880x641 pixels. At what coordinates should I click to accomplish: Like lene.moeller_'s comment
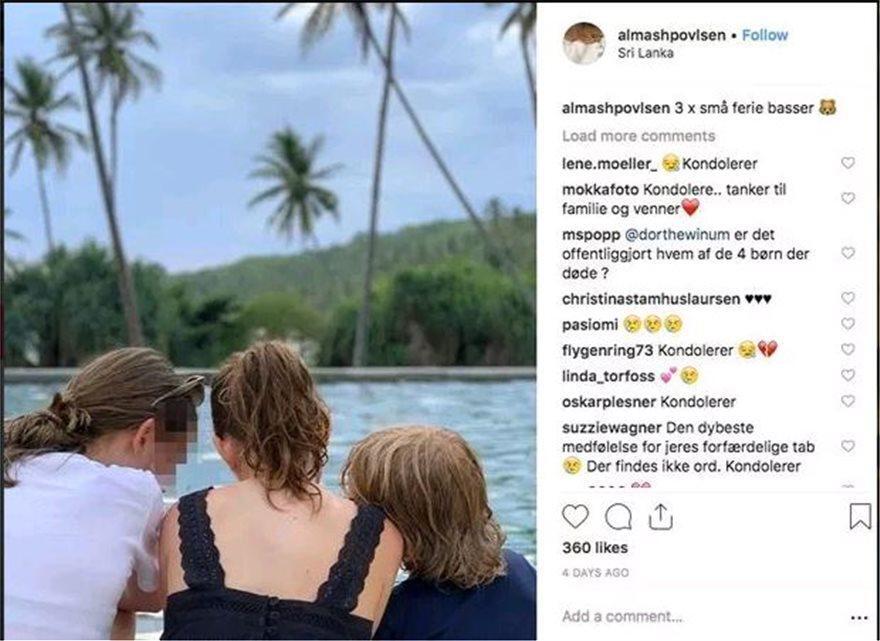[x=848, y=163]
